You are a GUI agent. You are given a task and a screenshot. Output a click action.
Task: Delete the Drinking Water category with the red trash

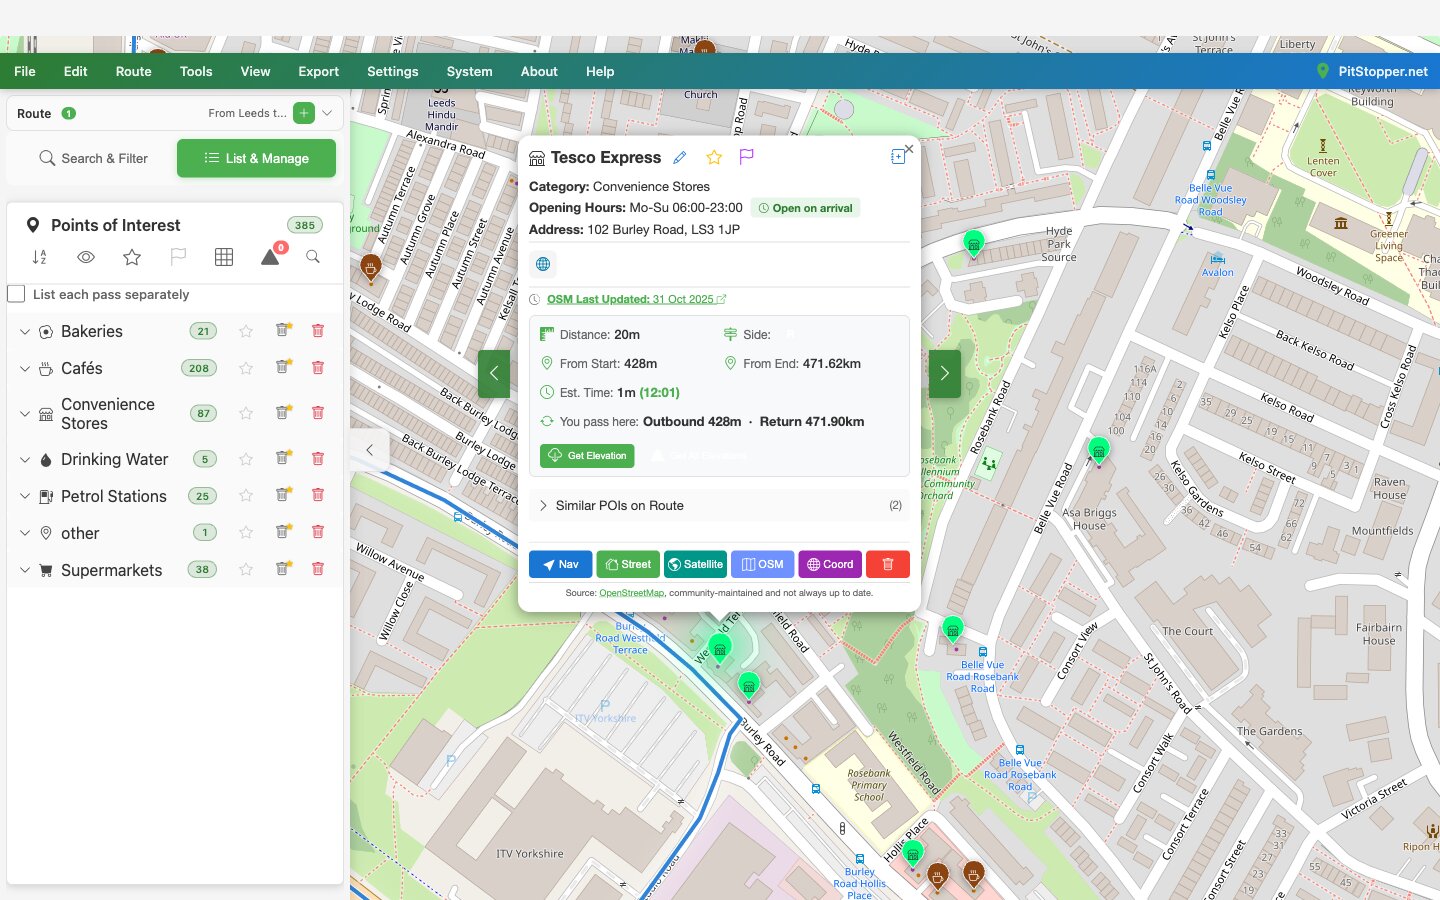pos(318,459)
